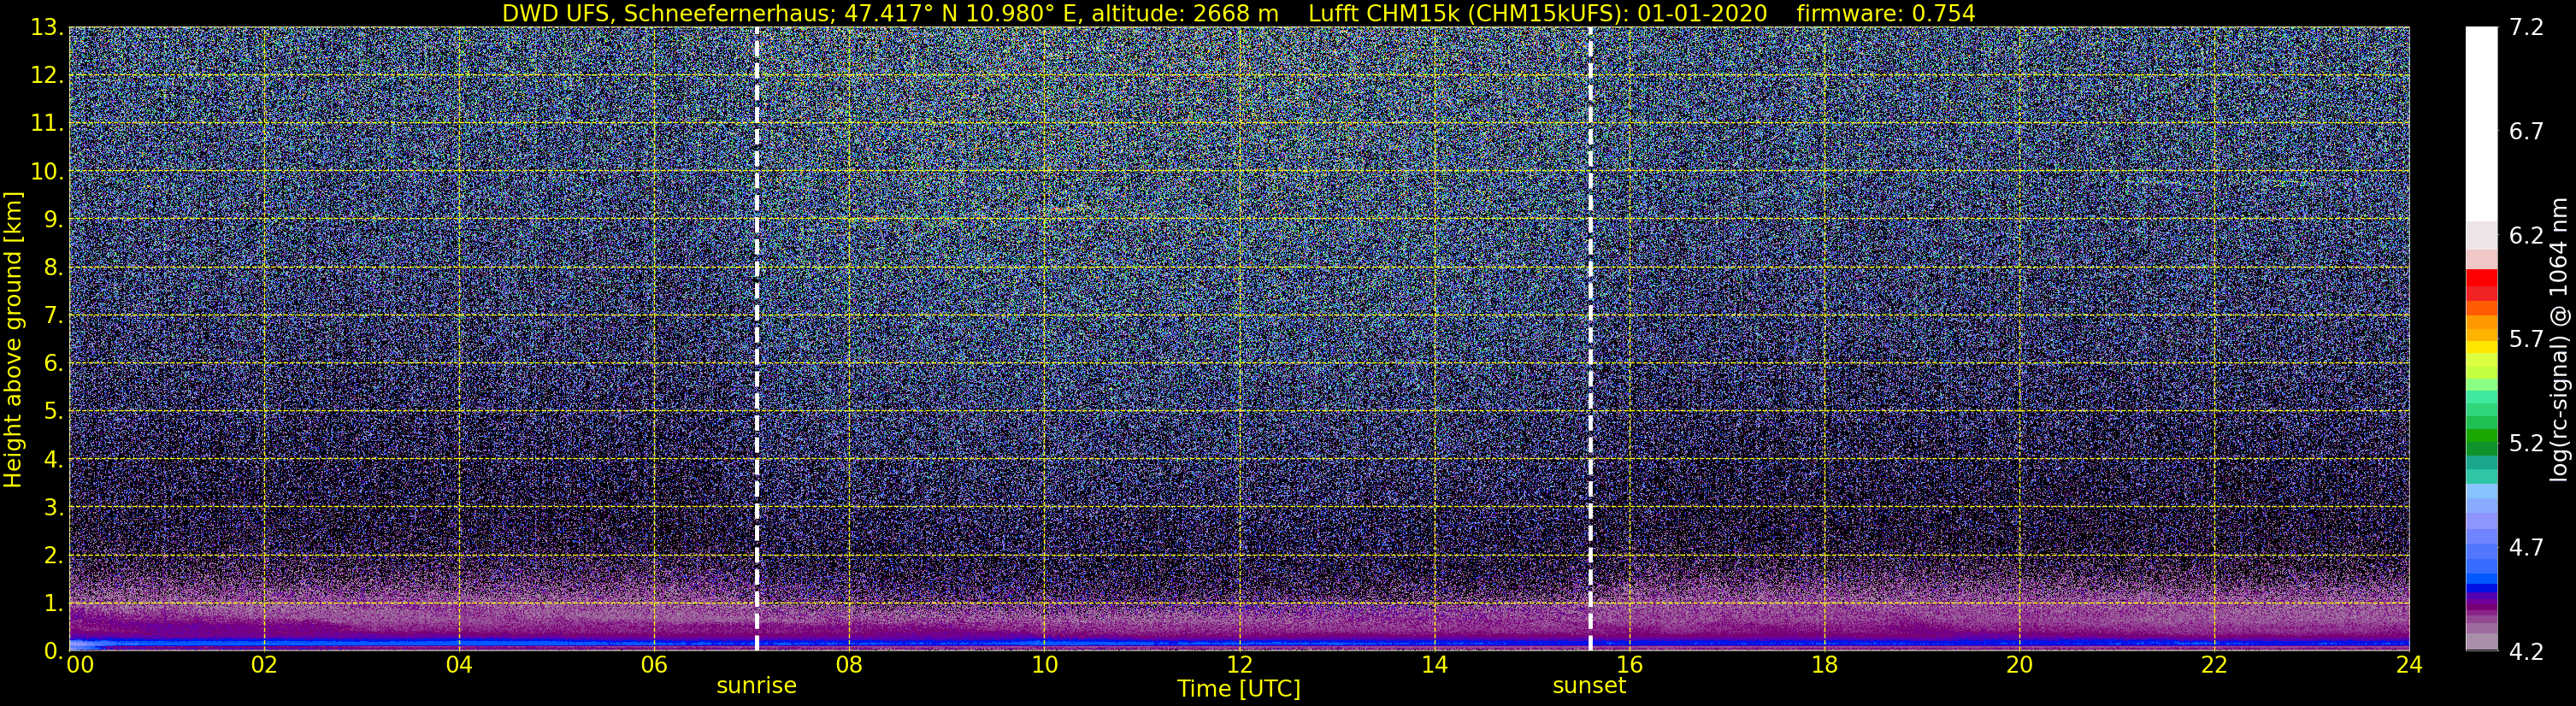The width and height of the screenshot is (2576, 706).
Task: Click the 'firmware: 0.754' text
Action: click(1886, 13)
